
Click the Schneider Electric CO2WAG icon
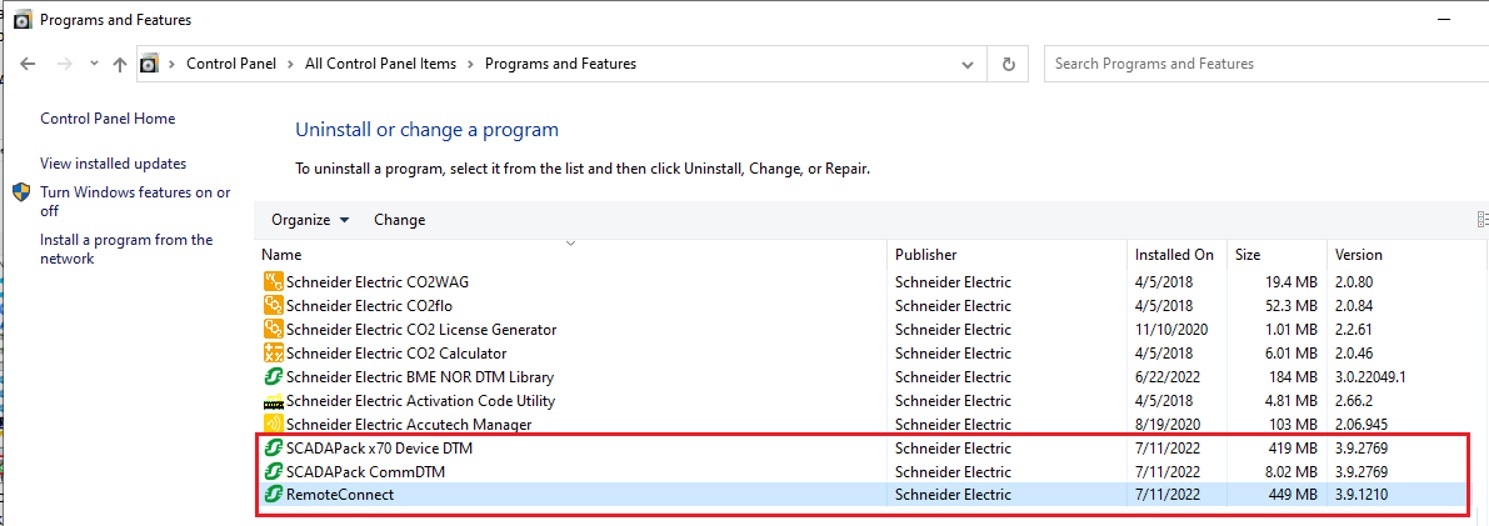[273, 282]
